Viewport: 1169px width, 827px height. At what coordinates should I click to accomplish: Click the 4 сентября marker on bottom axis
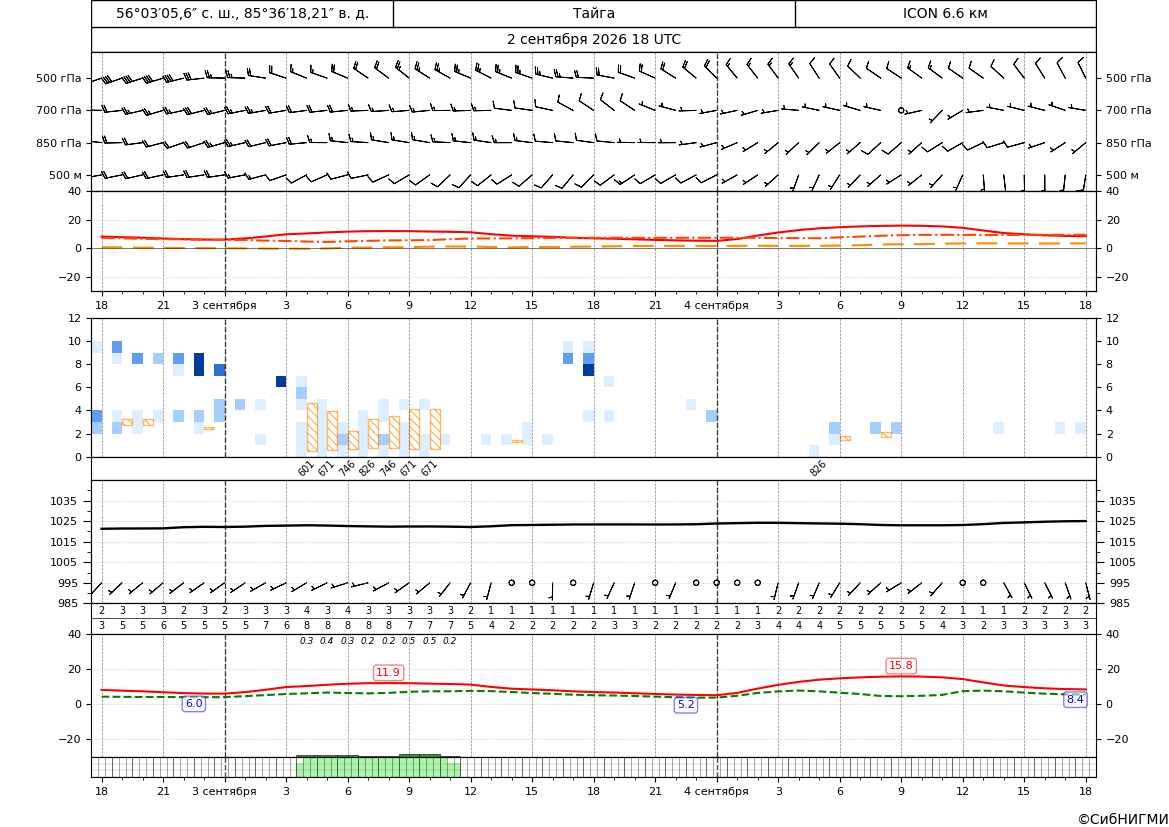(x=716, y=791)
